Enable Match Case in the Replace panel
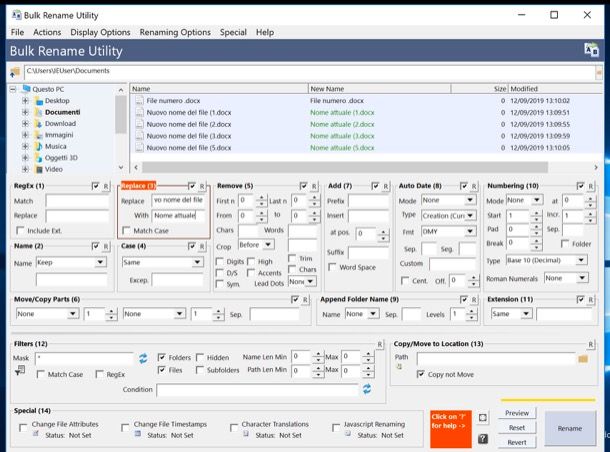610x452 pixels. coord(126,230)
